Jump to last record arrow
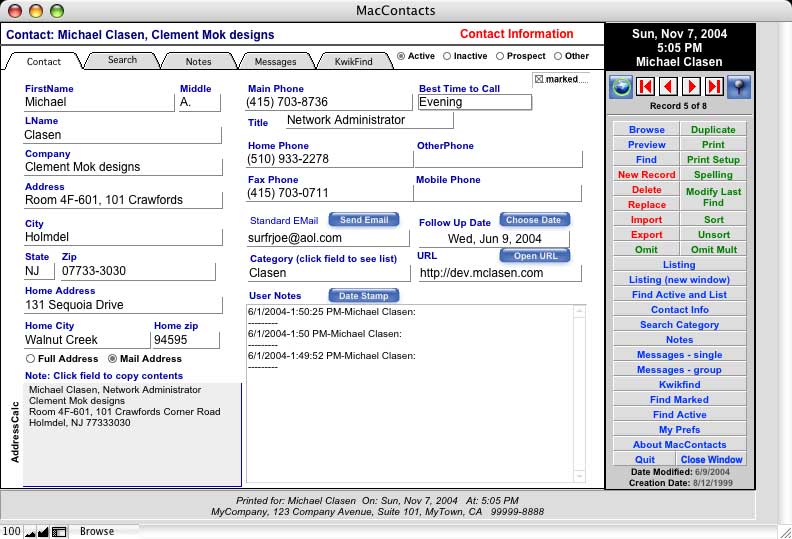This screenshot has width=792, height=539. coord(714,87)
